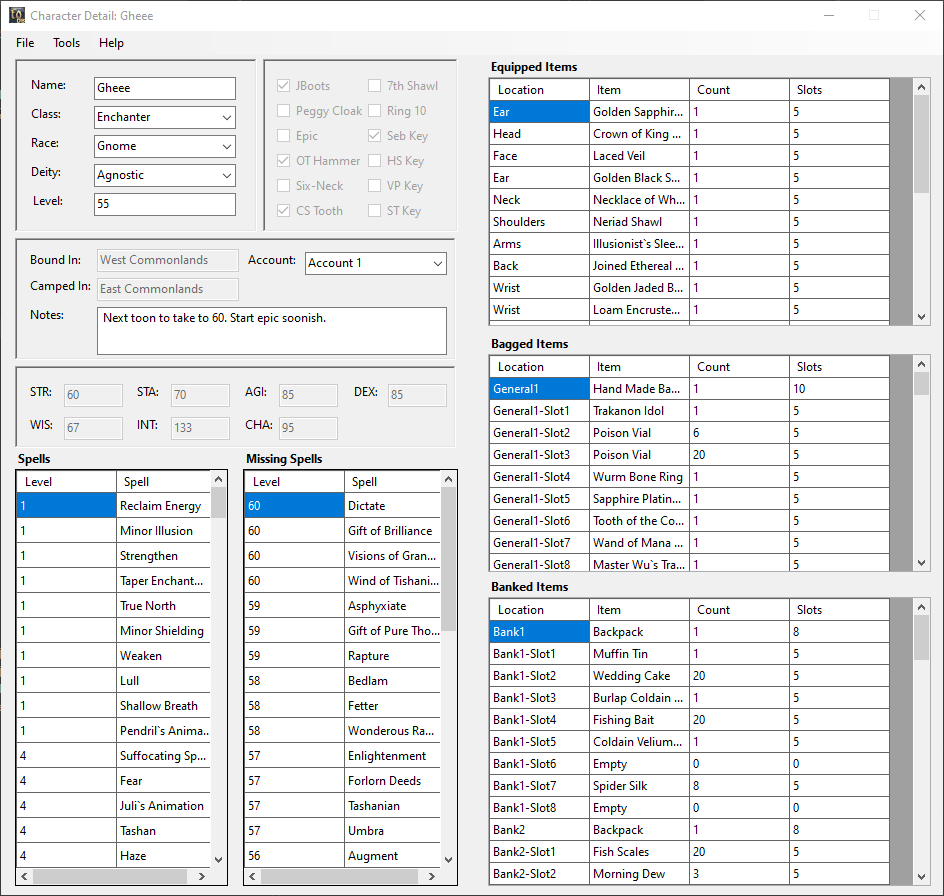The height and width of the screenshot is (896, 944).
Task: Click left arrow on Missing Spells horizontal scrollbar
Action: pyautogui.click(x=254, y=876)
